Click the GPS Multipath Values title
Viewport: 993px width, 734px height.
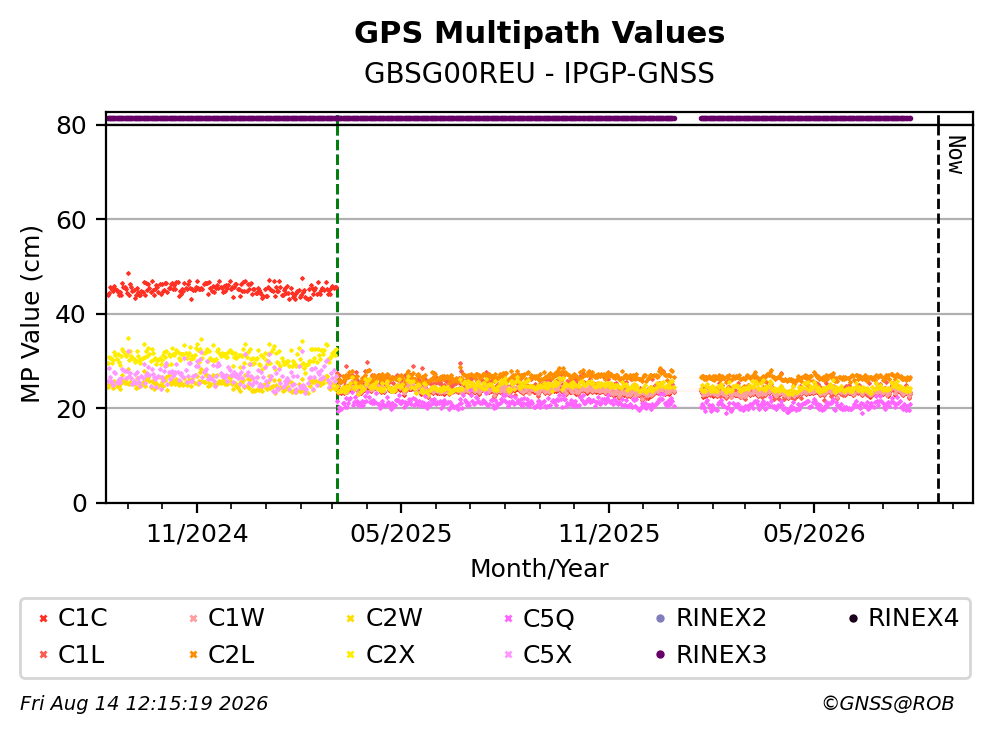539,32
